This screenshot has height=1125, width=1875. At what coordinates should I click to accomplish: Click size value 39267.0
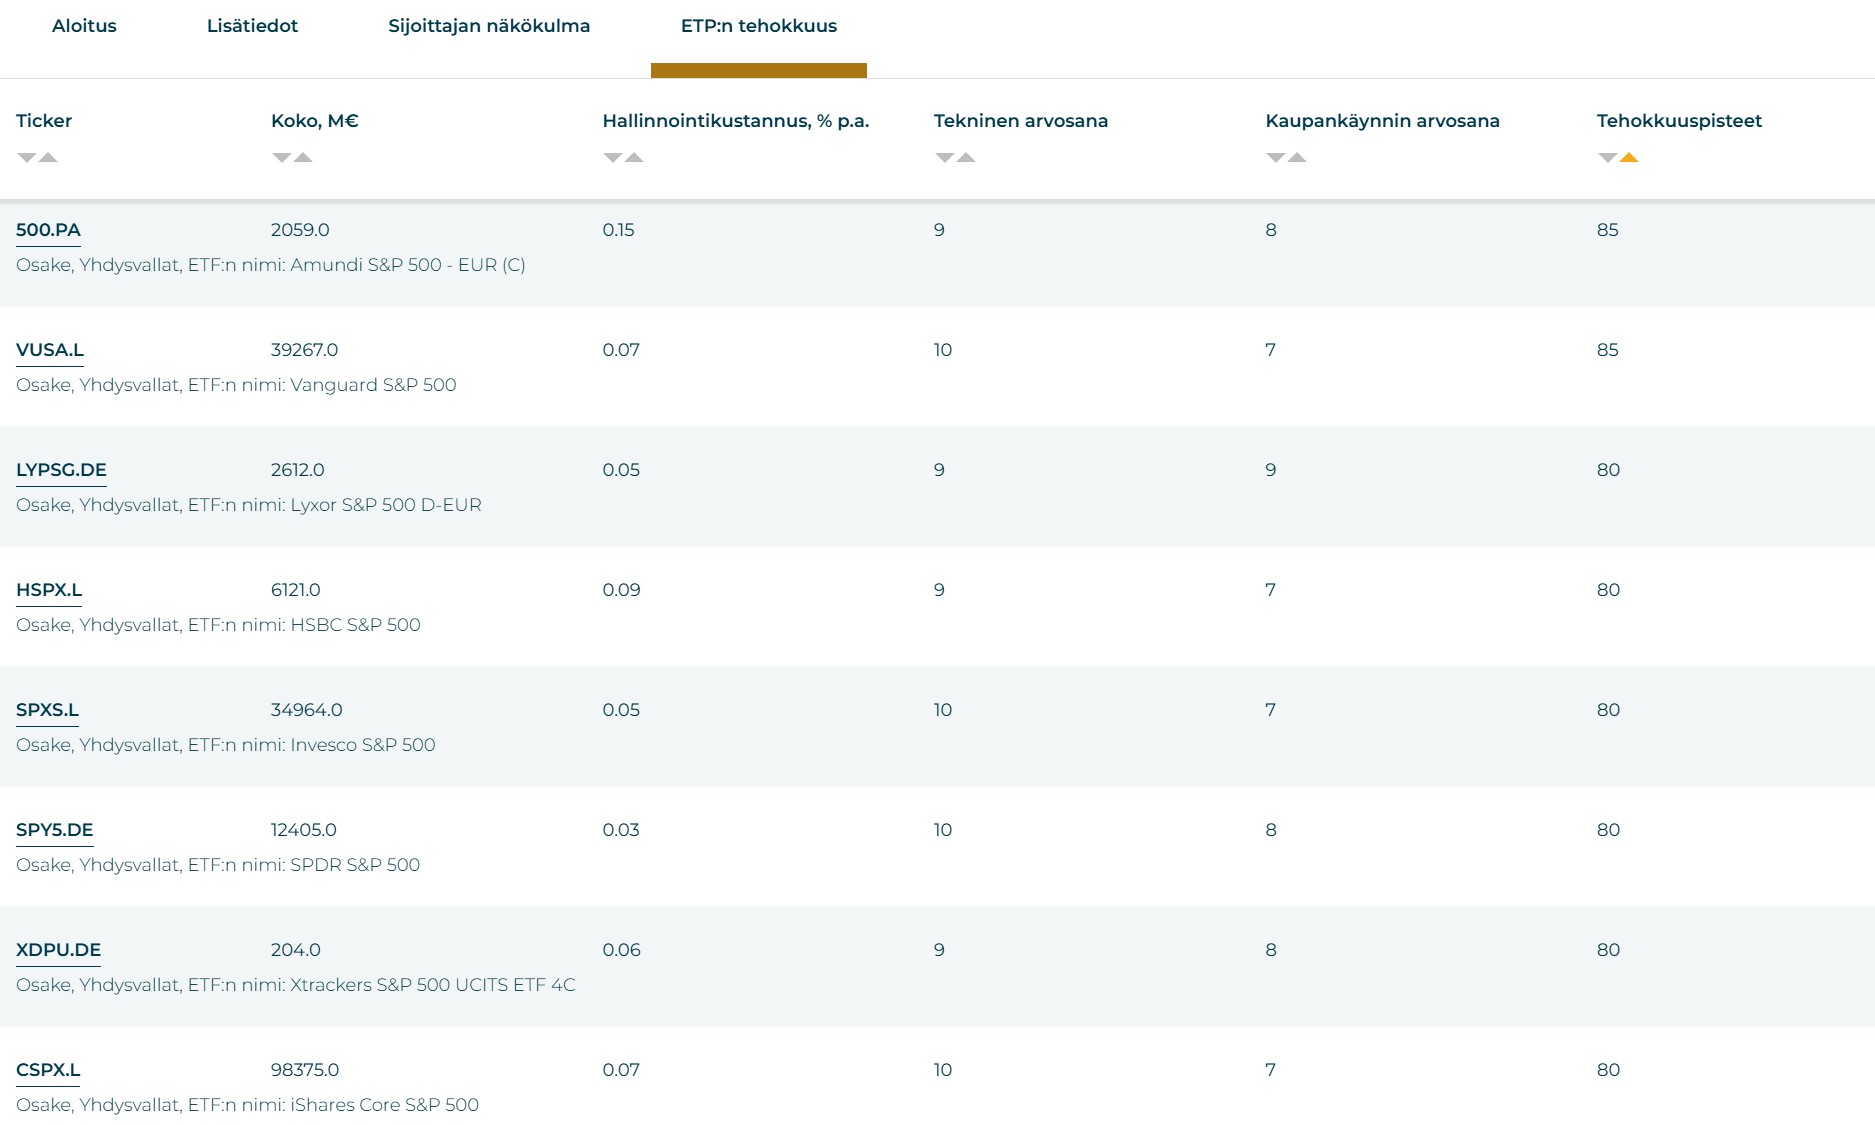click(x=305, y=350)
